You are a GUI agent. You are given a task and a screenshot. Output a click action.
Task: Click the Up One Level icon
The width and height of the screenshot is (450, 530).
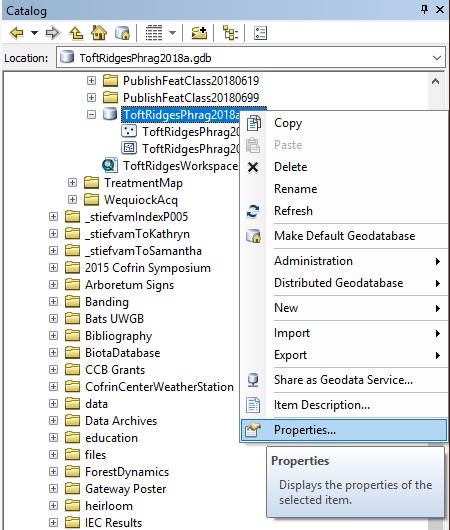click(x=76, y=33)
